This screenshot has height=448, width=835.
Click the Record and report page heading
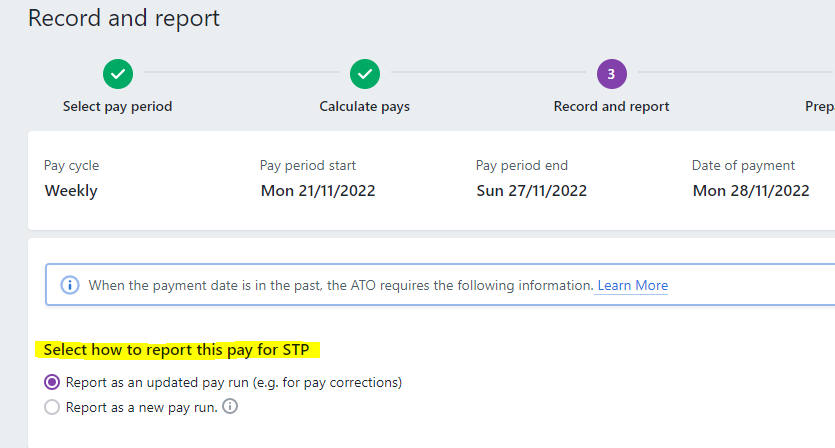click(x=124, y=18)
